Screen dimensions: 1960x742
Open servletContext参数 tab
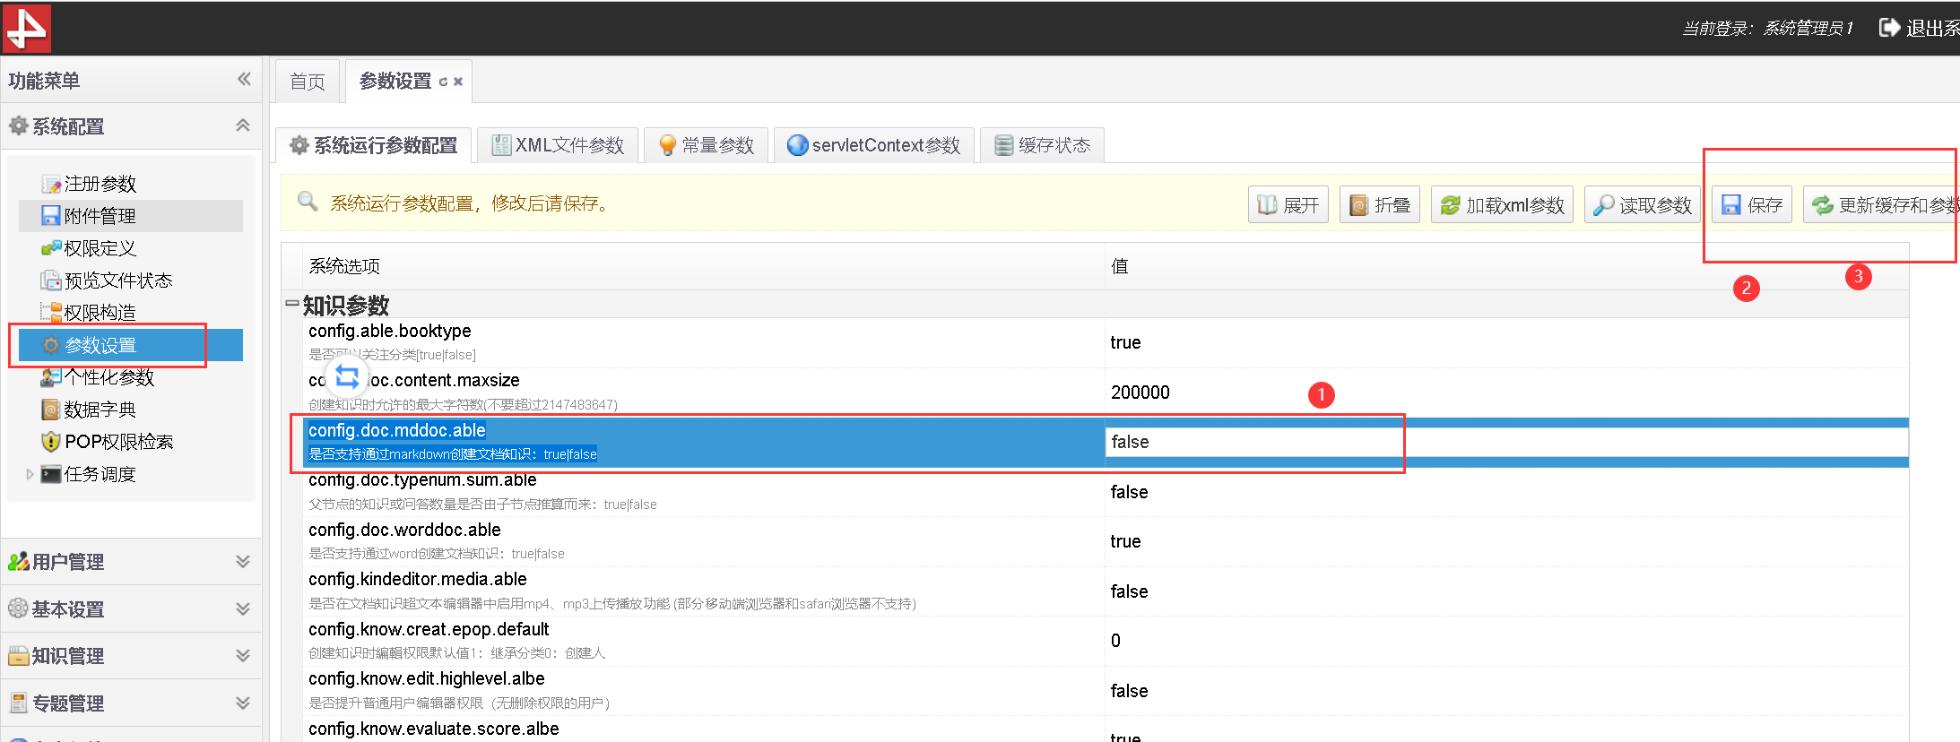click(874, 145)
